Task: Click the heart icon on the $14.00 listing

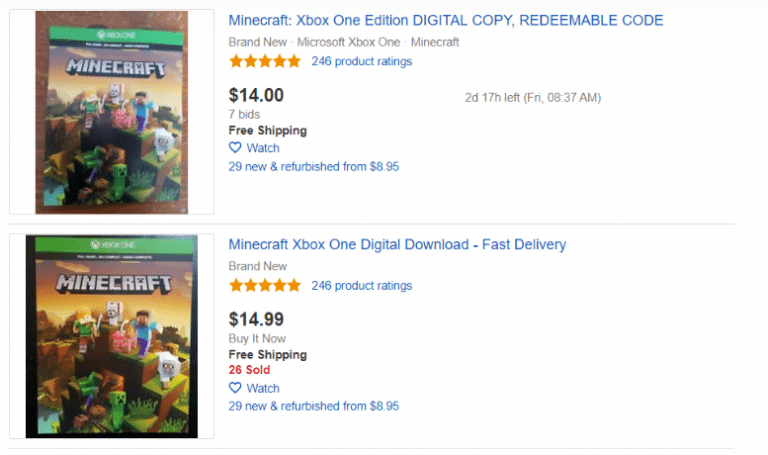Action: (x=235, y=148)
